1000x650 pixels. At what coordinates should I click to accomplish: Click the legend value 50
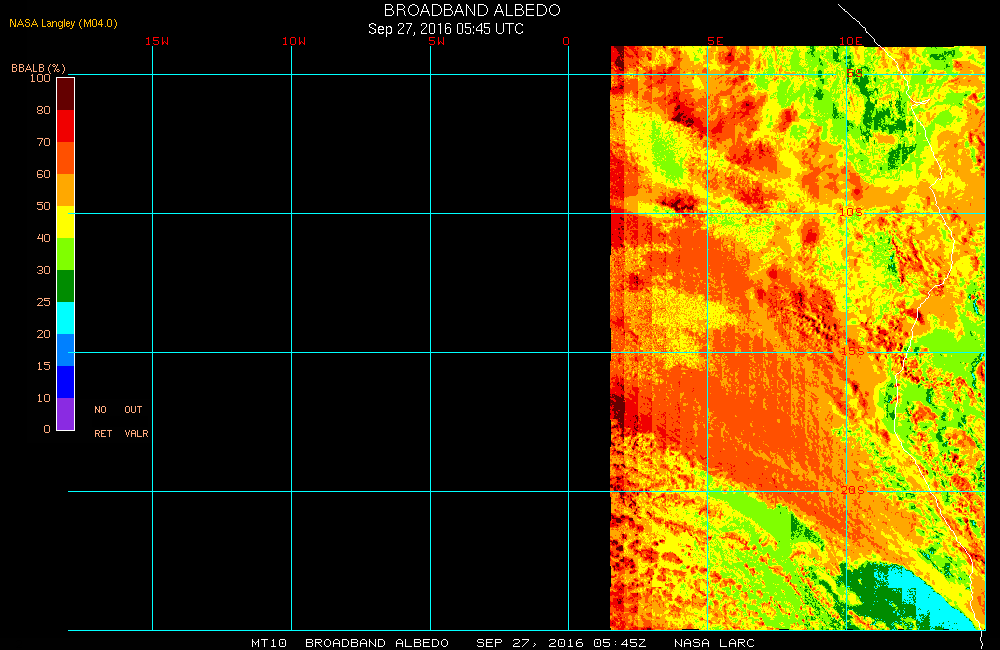[43, 205]
